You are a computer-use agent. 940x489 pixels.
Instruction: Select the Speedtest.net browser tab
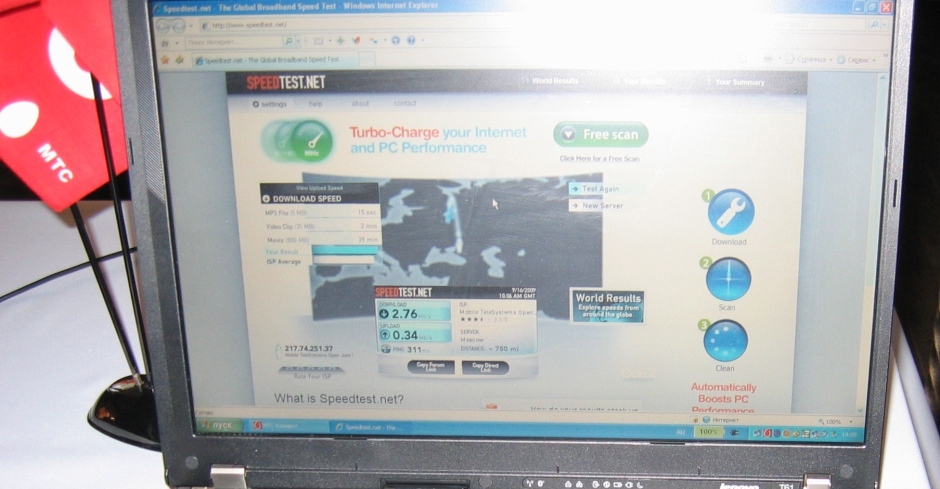point(275,60)
